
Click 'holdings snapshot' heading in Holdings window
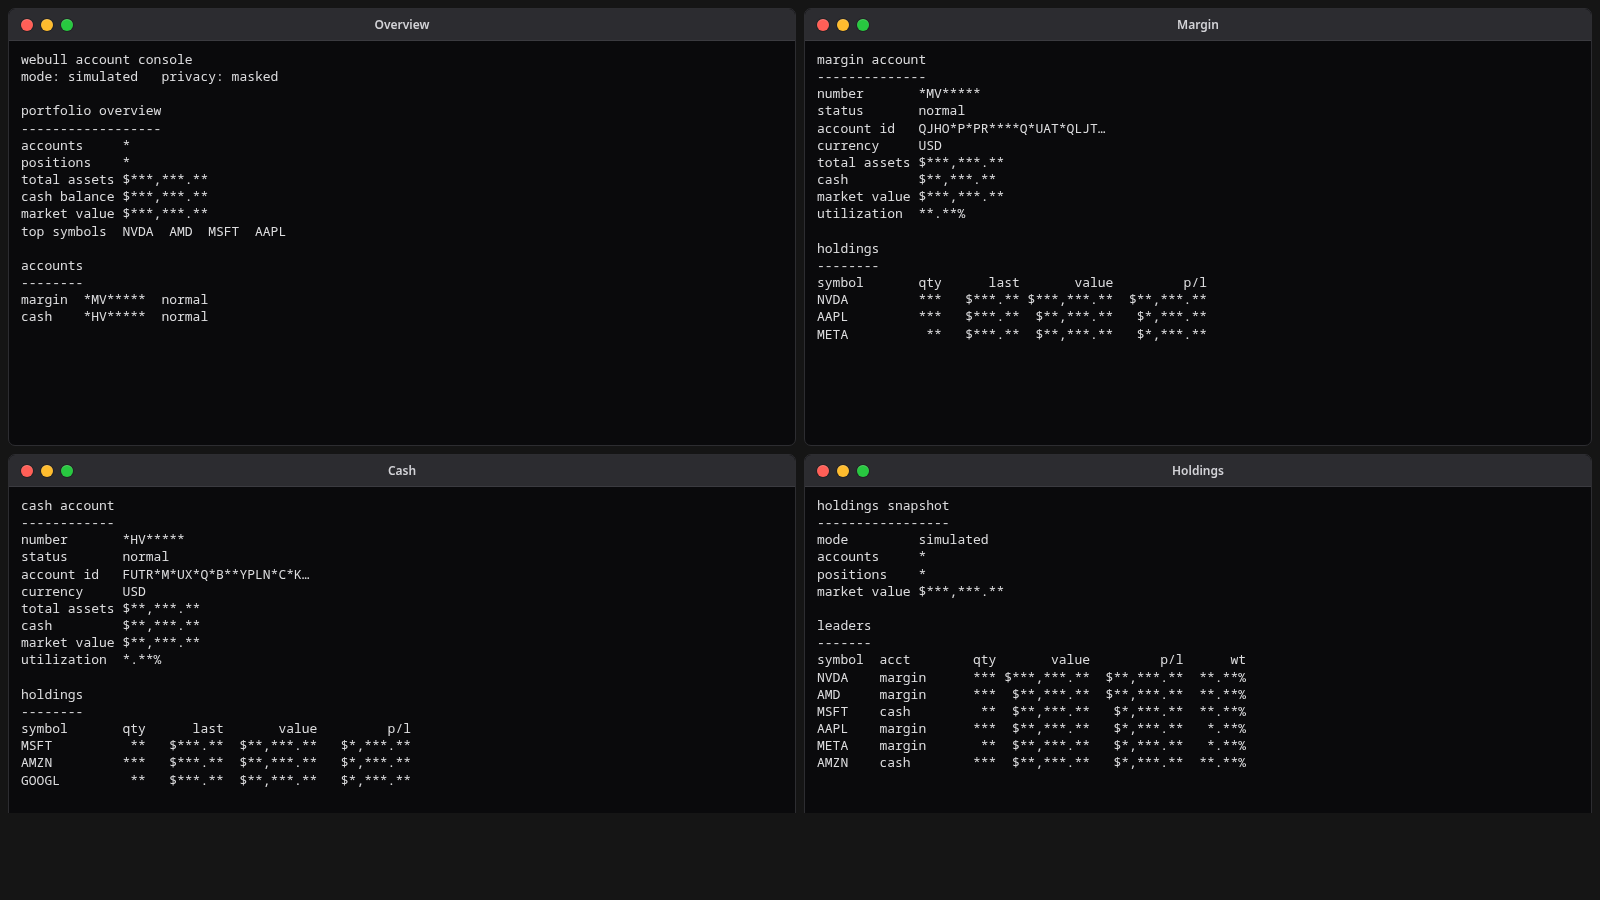883,506
